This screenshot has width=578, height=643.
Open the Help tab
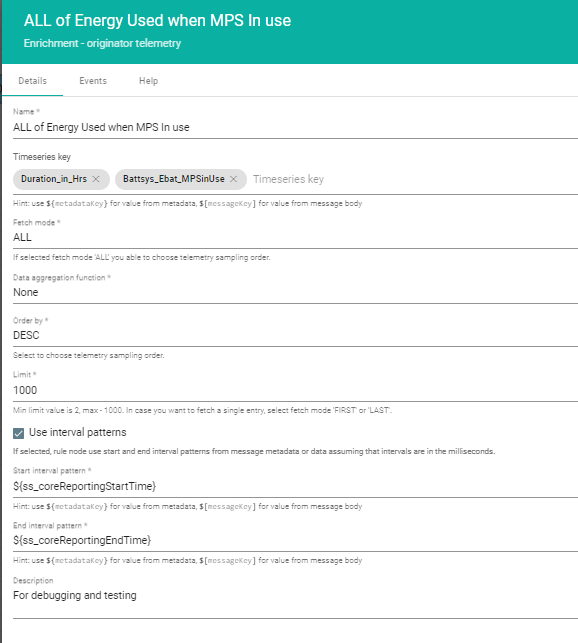click(148, 81)
